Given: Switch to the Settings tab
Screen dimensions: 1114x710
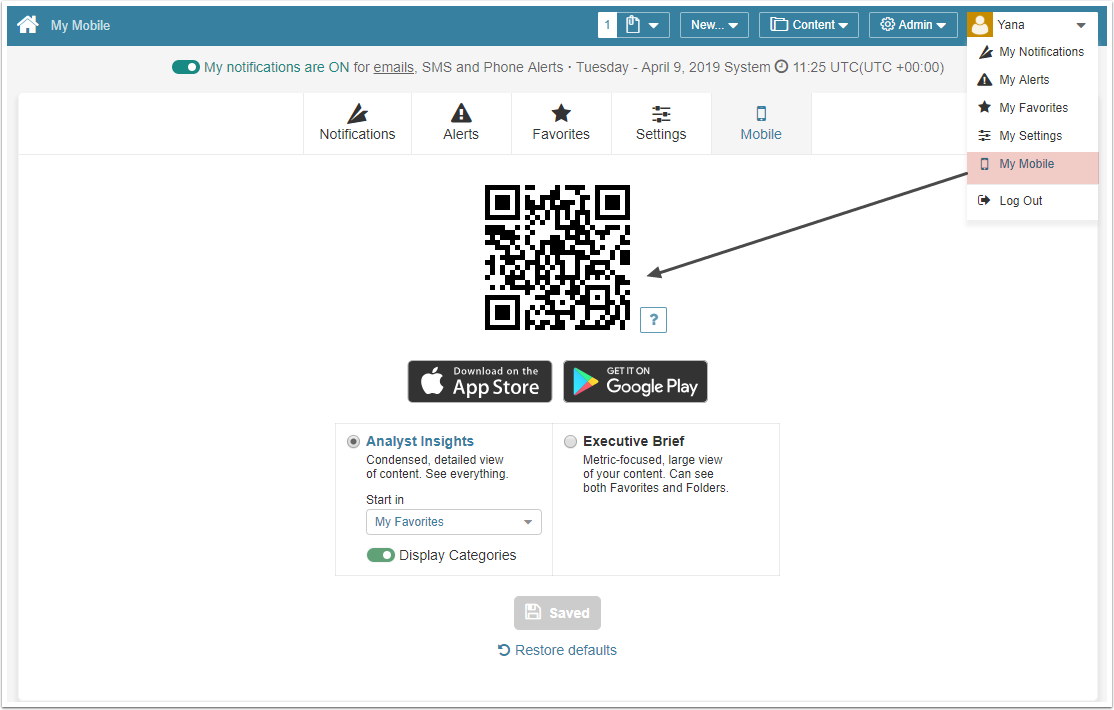Looking at the screenshot, I should pos(661,123).
